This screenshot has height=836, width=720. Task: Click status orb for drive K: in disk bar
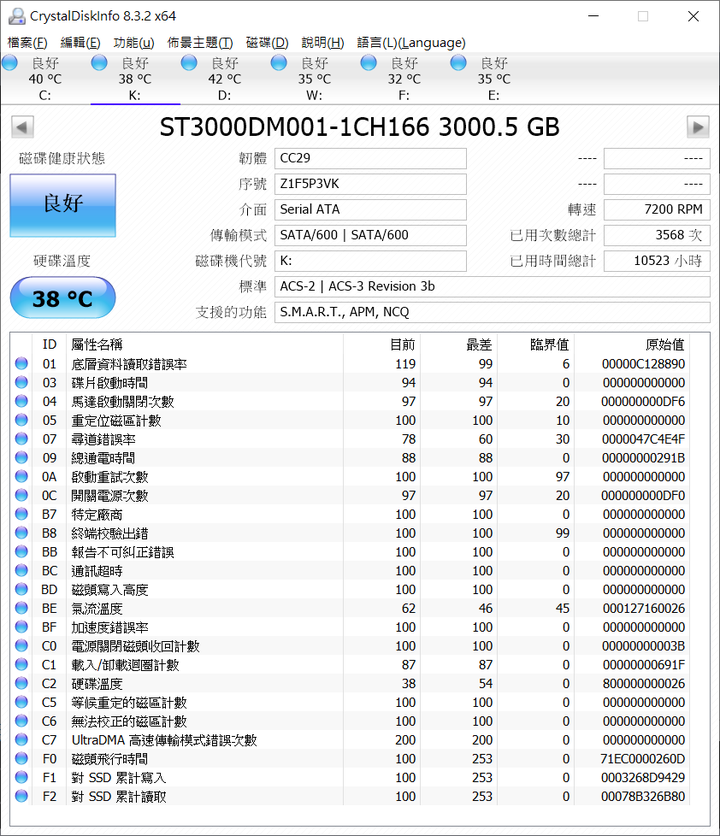point(99,63)
